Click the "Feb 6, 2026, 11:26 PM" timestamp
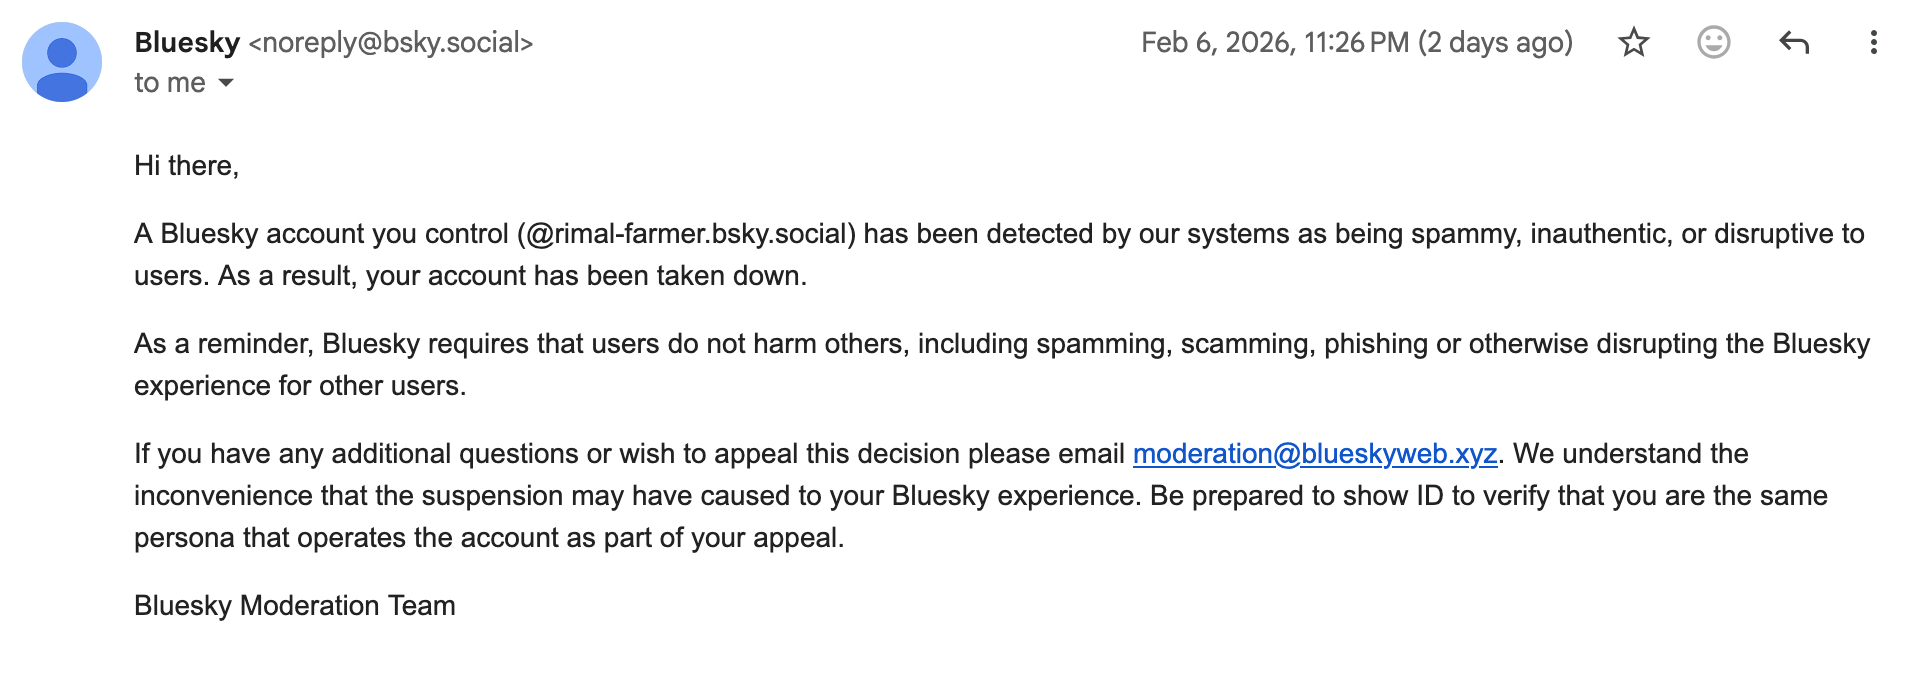Image resolution: width=1910 pixels, height=678 pixels. (x=1275, y=42)
